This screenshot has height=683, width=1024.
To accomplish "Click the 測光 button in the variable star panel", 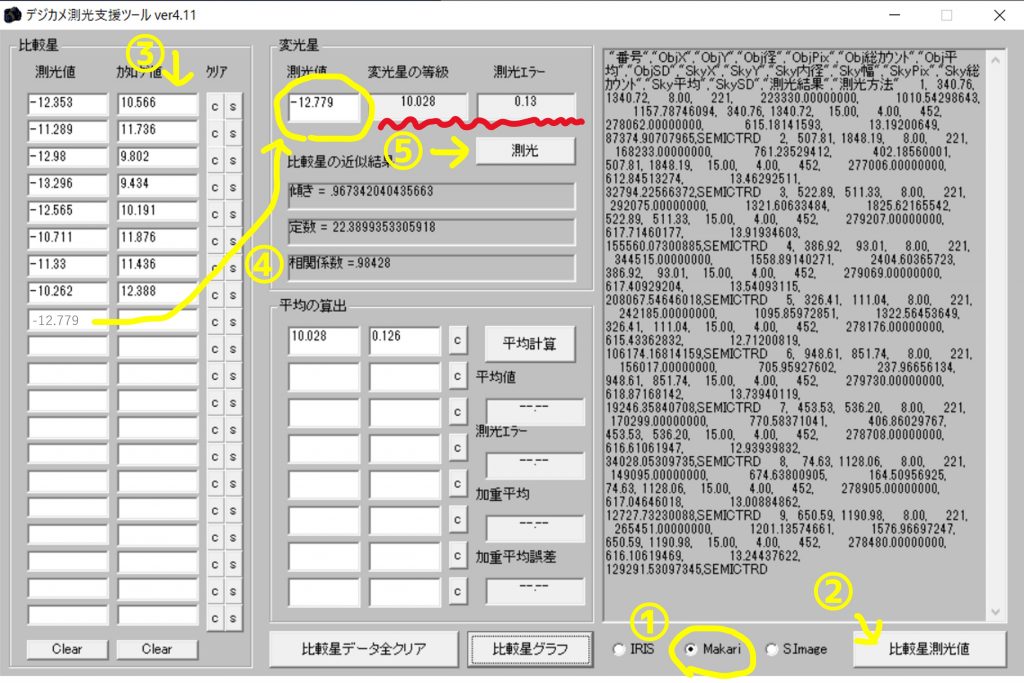I will click(x=525, y=151).
